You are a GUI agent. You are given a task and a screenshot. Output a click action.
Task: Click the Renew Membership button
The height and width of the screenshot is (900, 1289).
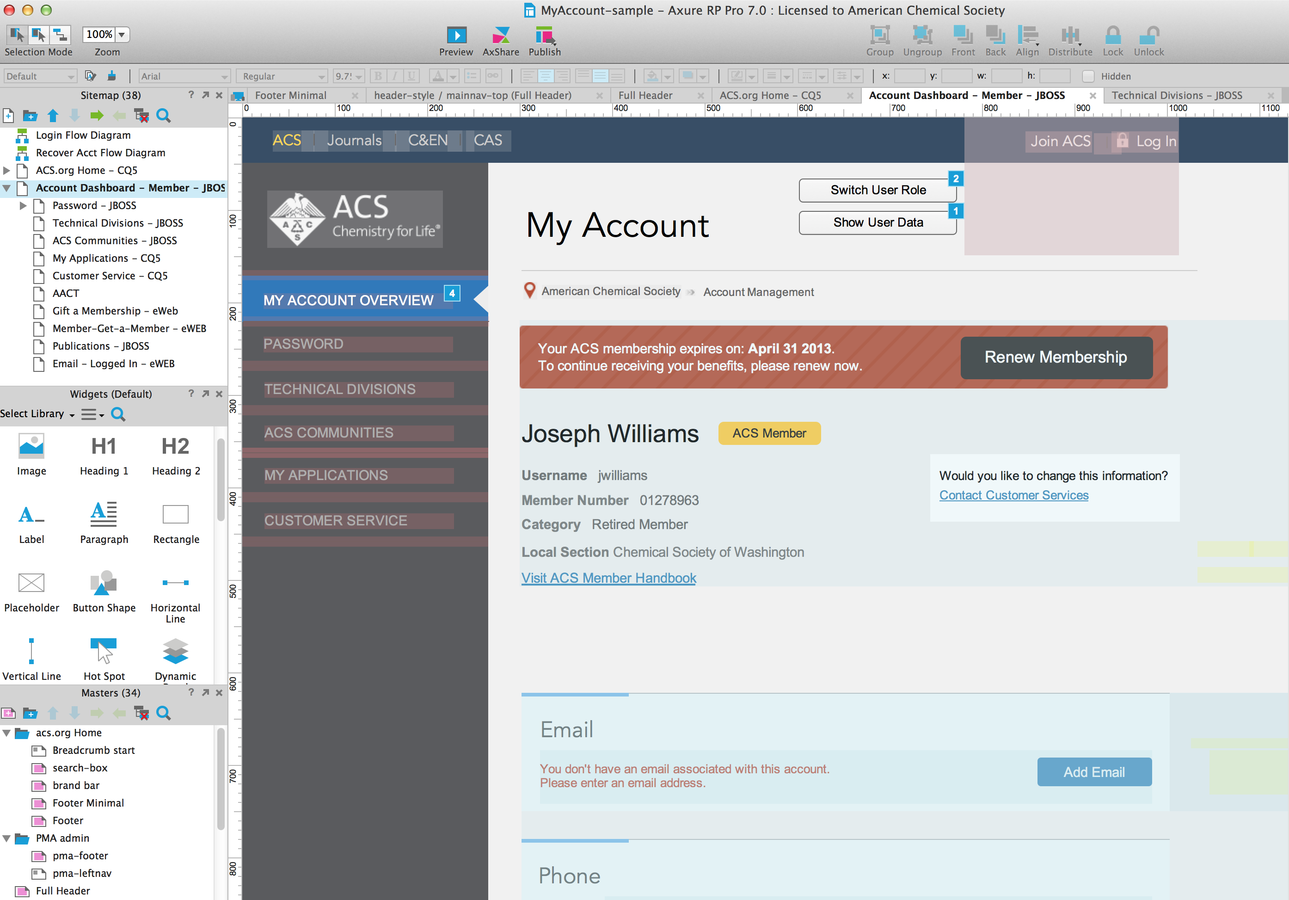click(1056, 357)
